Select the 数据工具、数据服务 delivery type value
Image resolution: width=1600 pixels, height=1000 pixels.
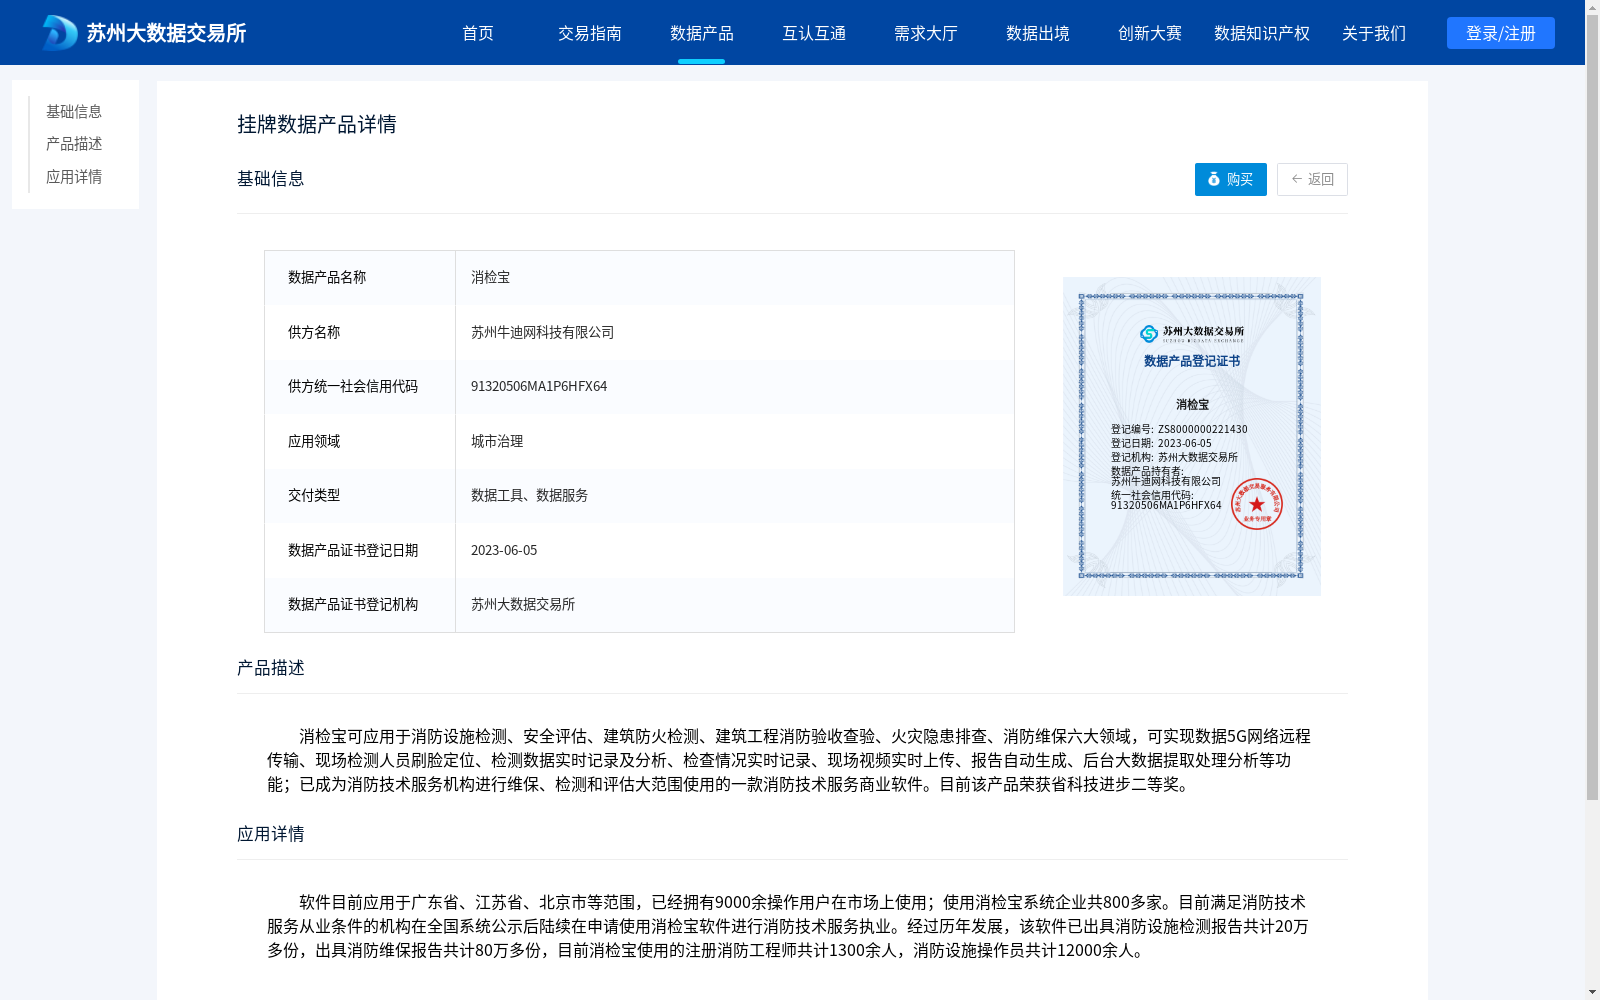(735, 496)
